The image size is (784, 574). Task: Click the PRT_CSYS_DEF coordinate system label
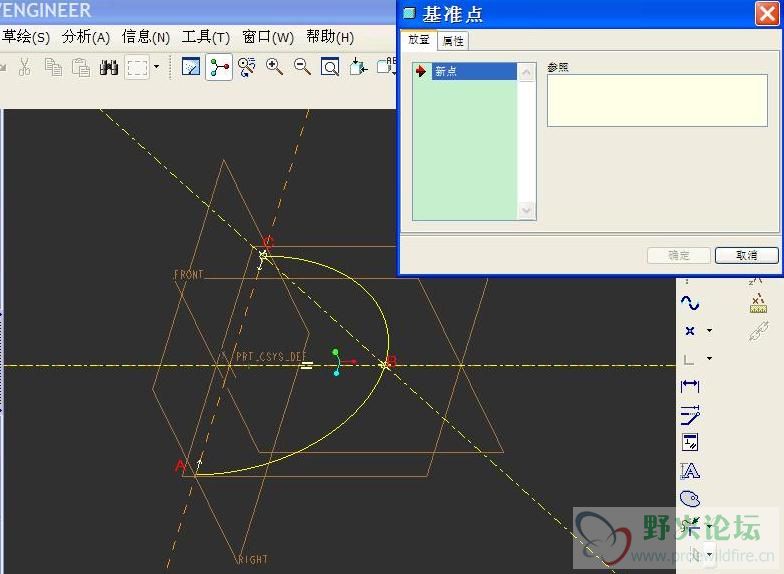(x=270, y=356)
